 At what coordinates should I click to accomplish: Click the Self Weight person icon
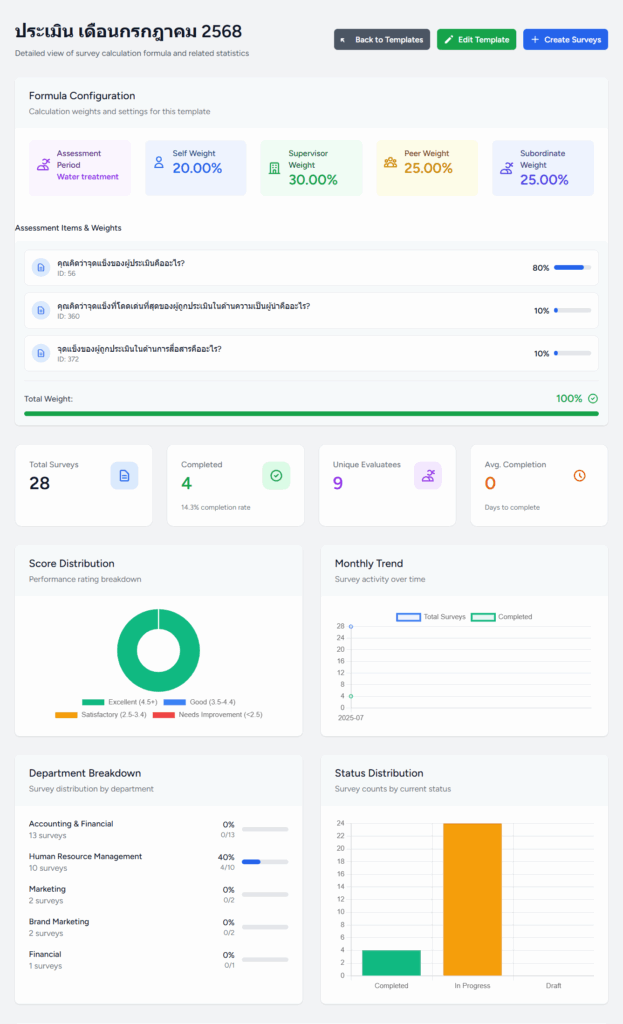point(159,161)
